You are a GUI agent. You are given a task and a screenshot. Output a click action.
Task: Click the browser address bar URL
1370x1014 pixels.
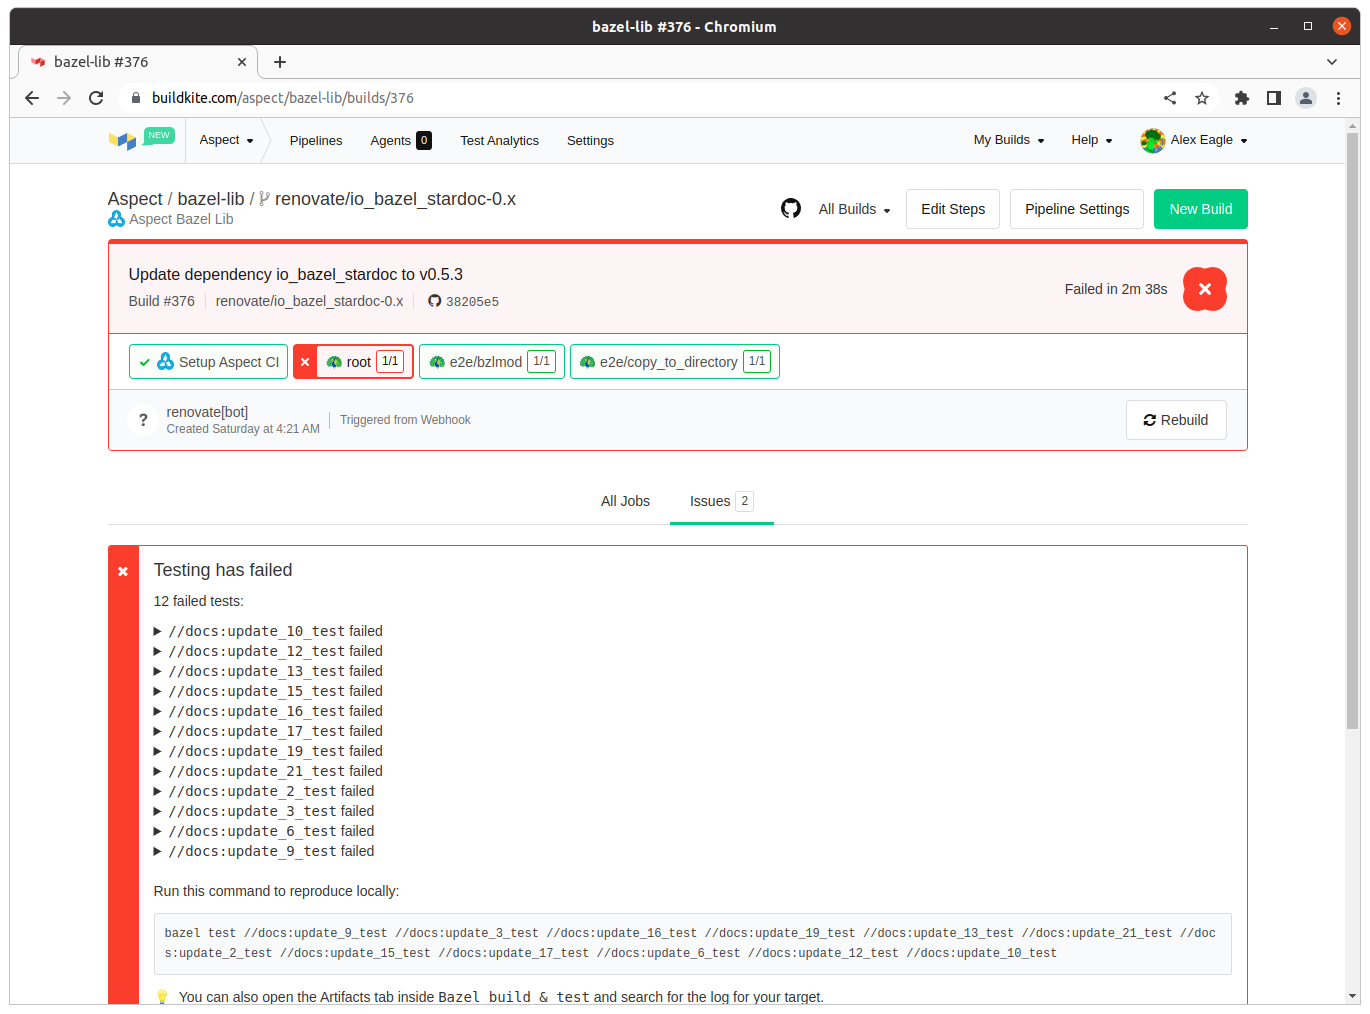click(x=283, y=98)
